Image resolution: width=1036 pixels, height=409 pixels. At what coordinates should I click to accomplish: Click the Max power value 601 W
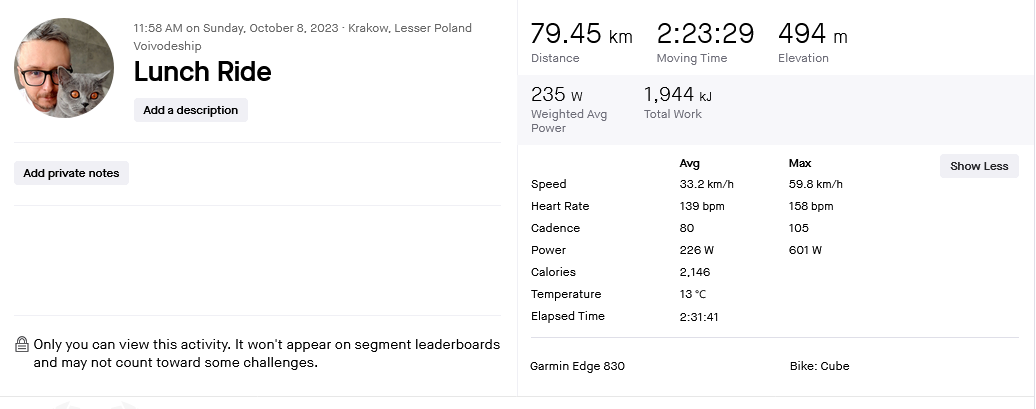(805, 250)
